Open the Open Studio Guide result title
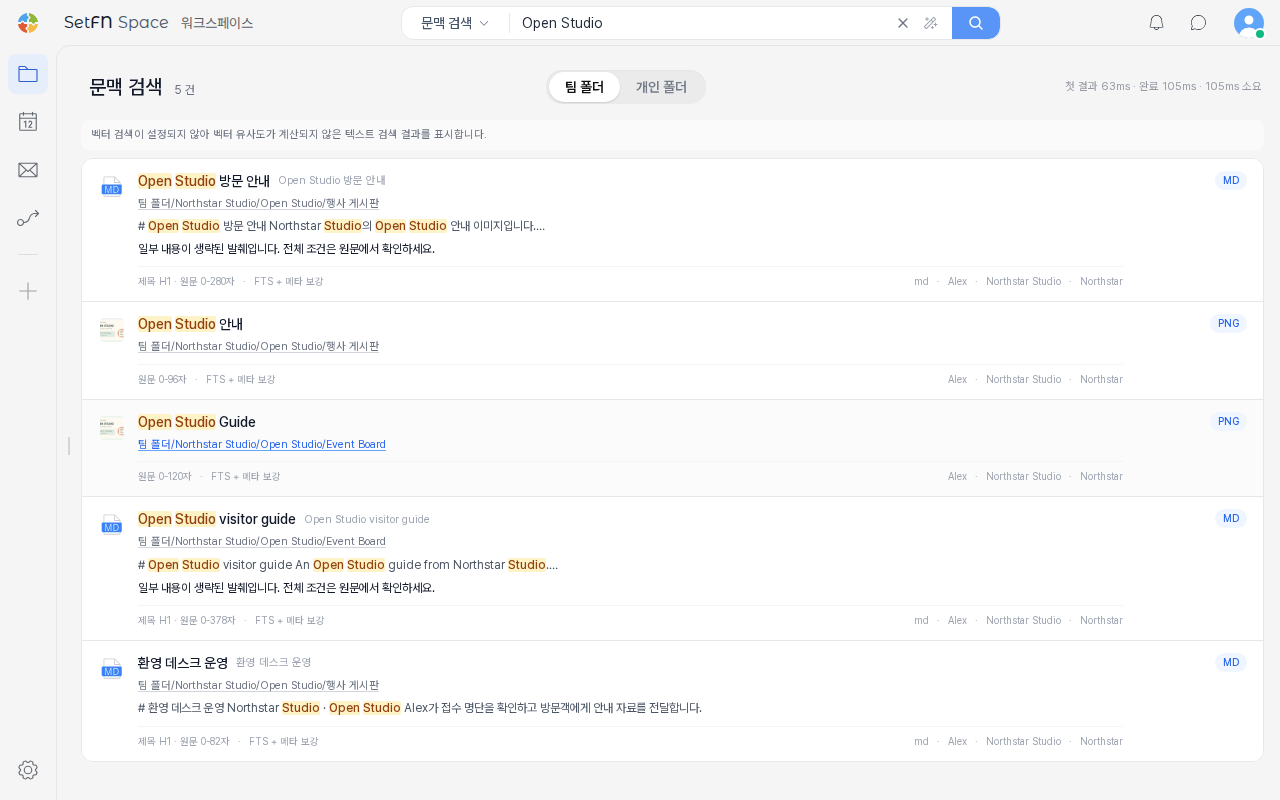This screenshot has height=800, width=1280. pos(197,422)
